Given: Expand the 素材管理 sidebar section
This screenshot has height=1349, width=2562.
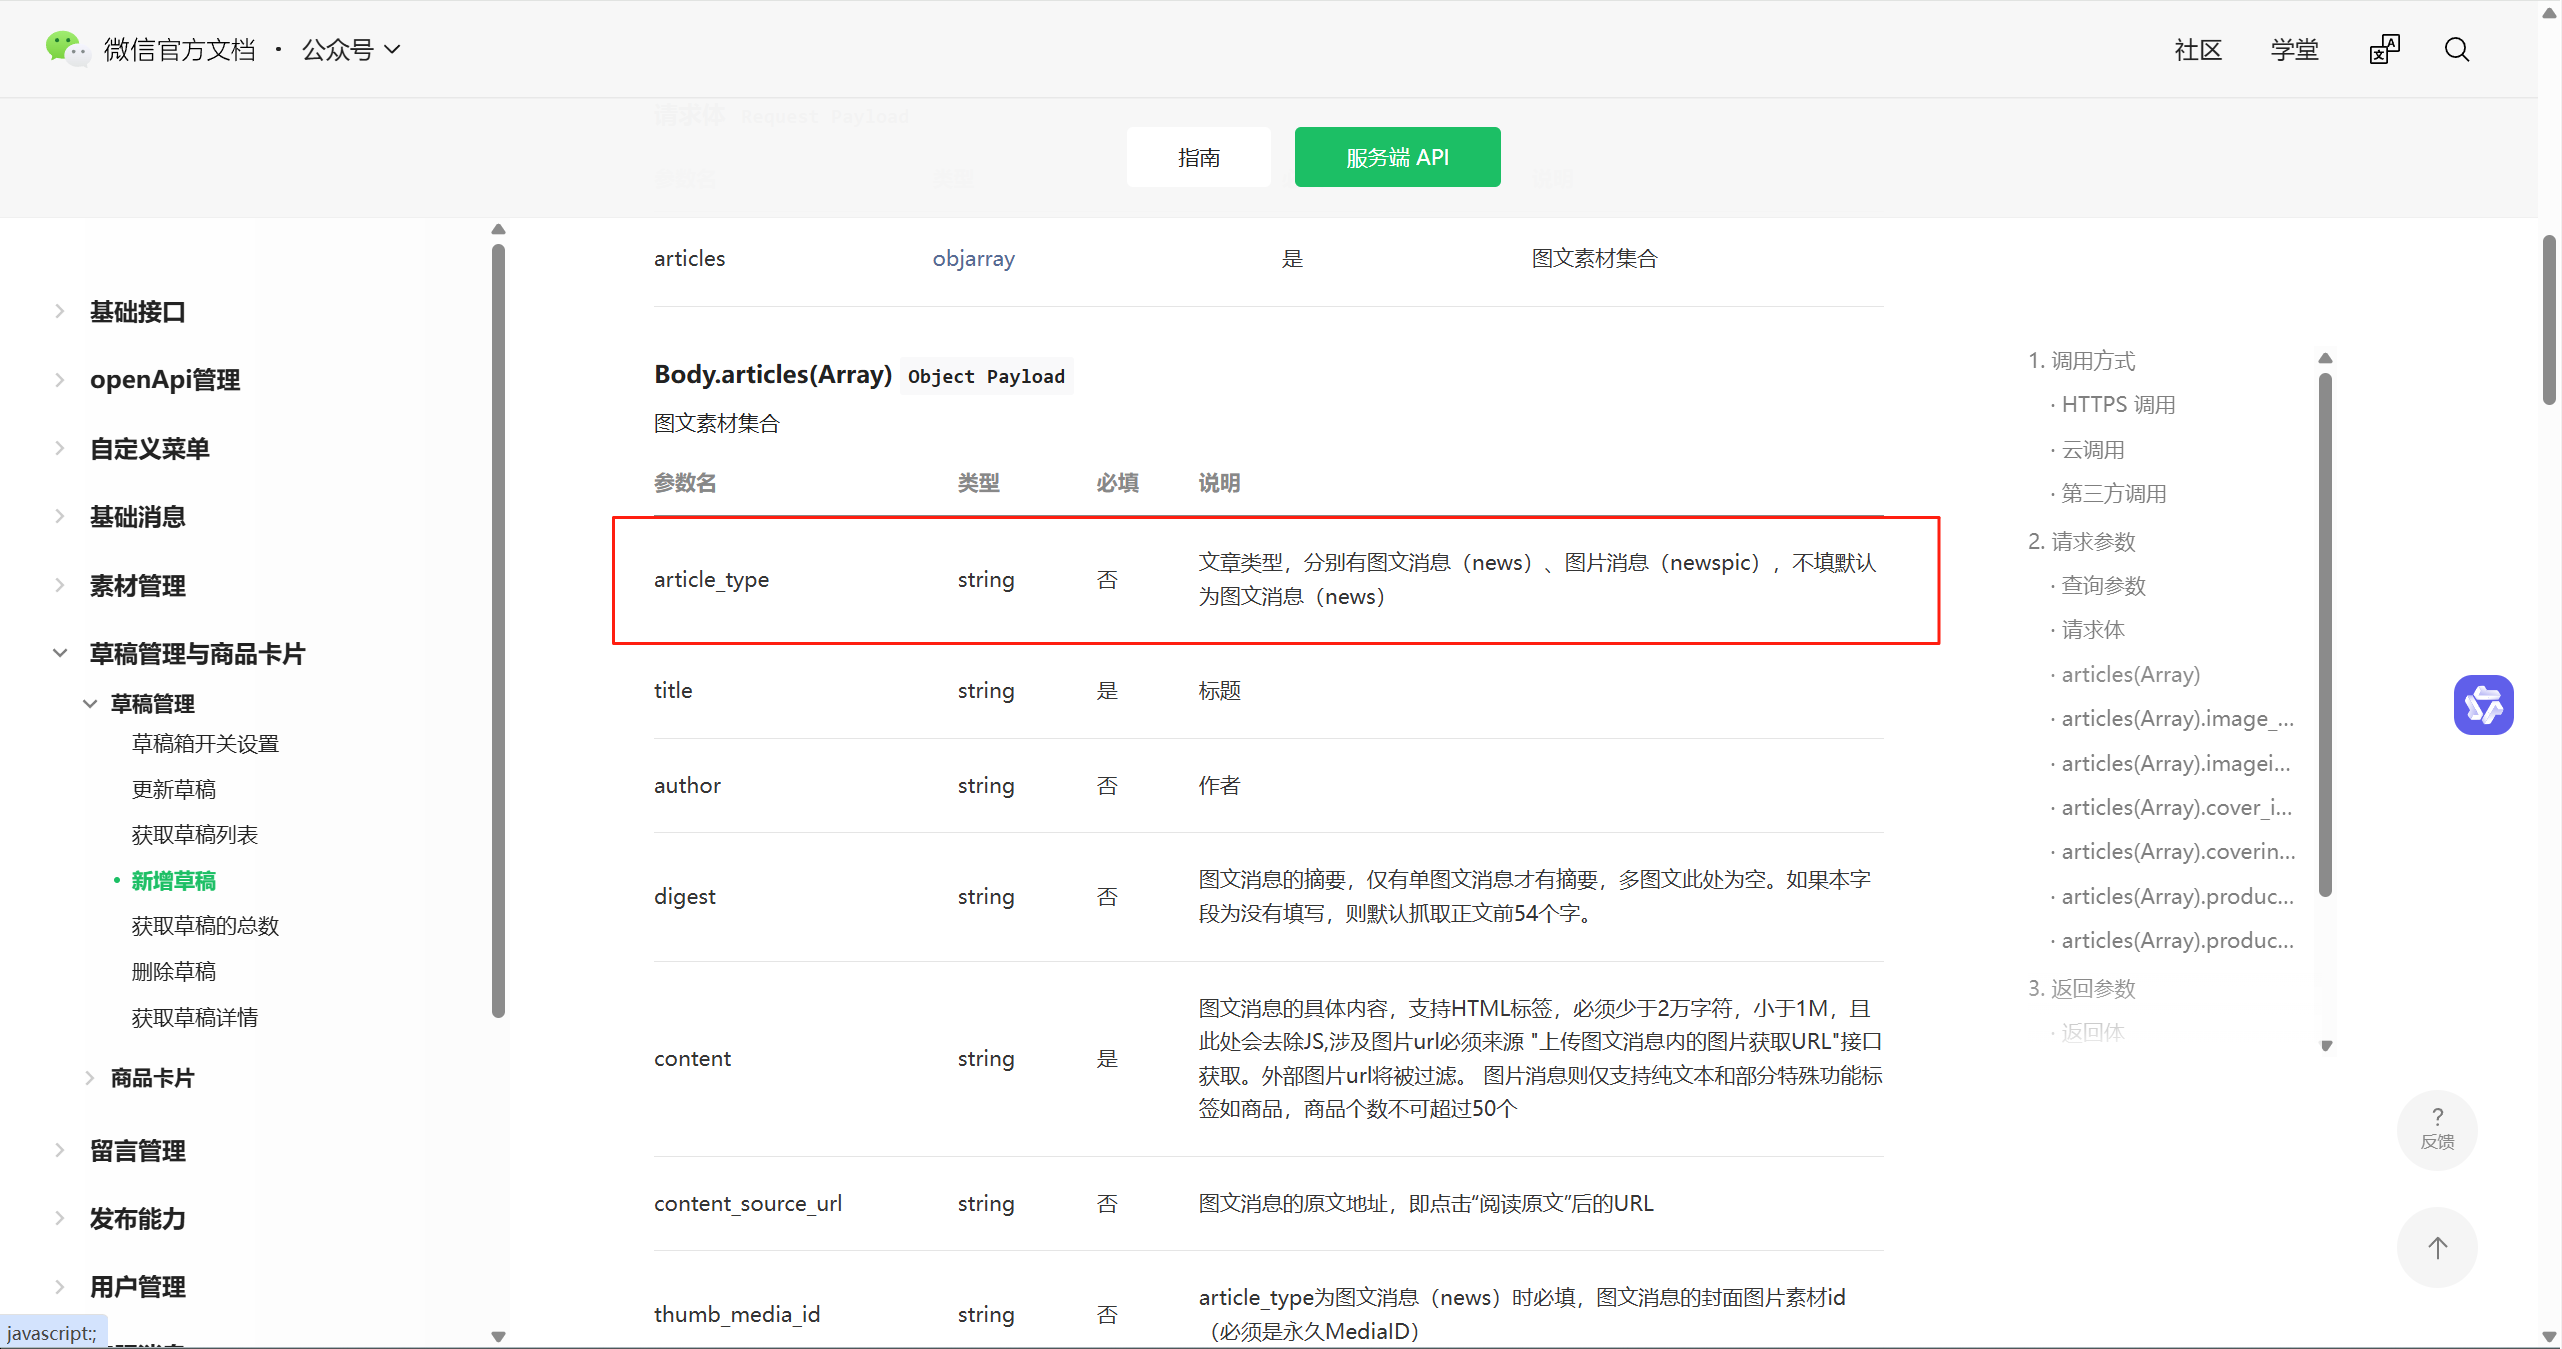Looking at the screenshot, I should point(138,586).
